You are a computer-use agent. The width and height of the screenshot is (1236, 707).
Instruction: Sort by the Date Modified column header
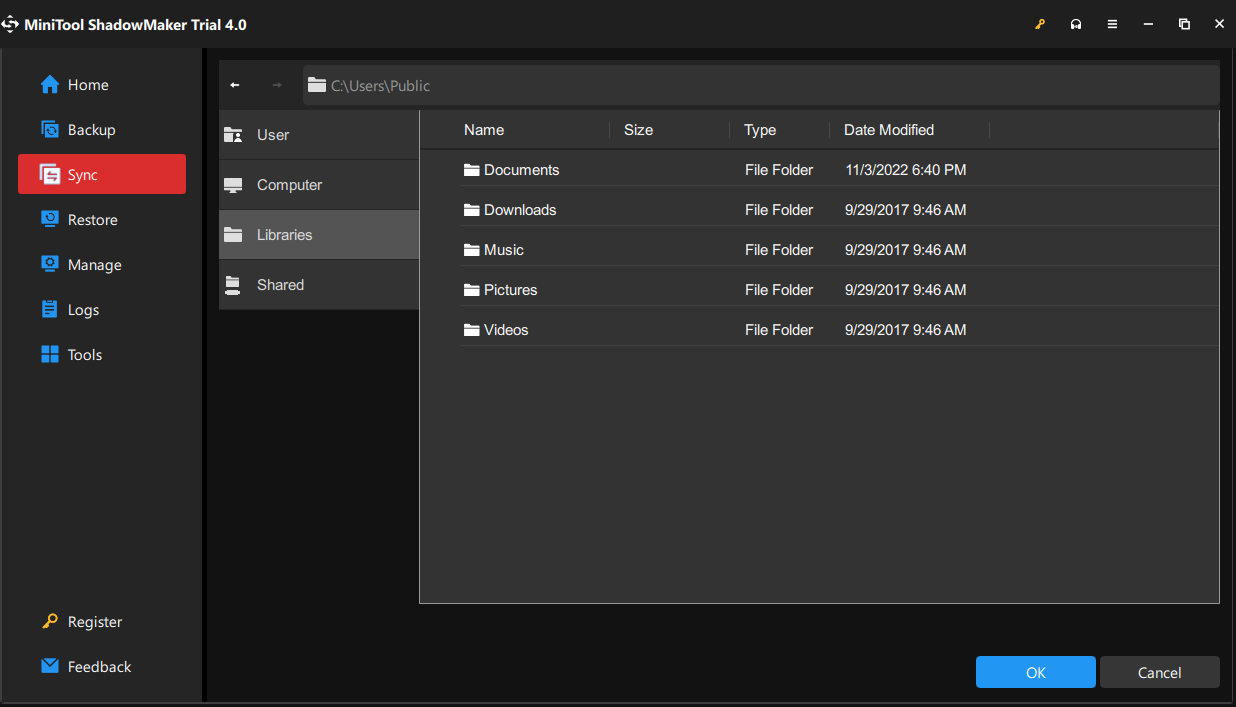[x=889, y=130]
